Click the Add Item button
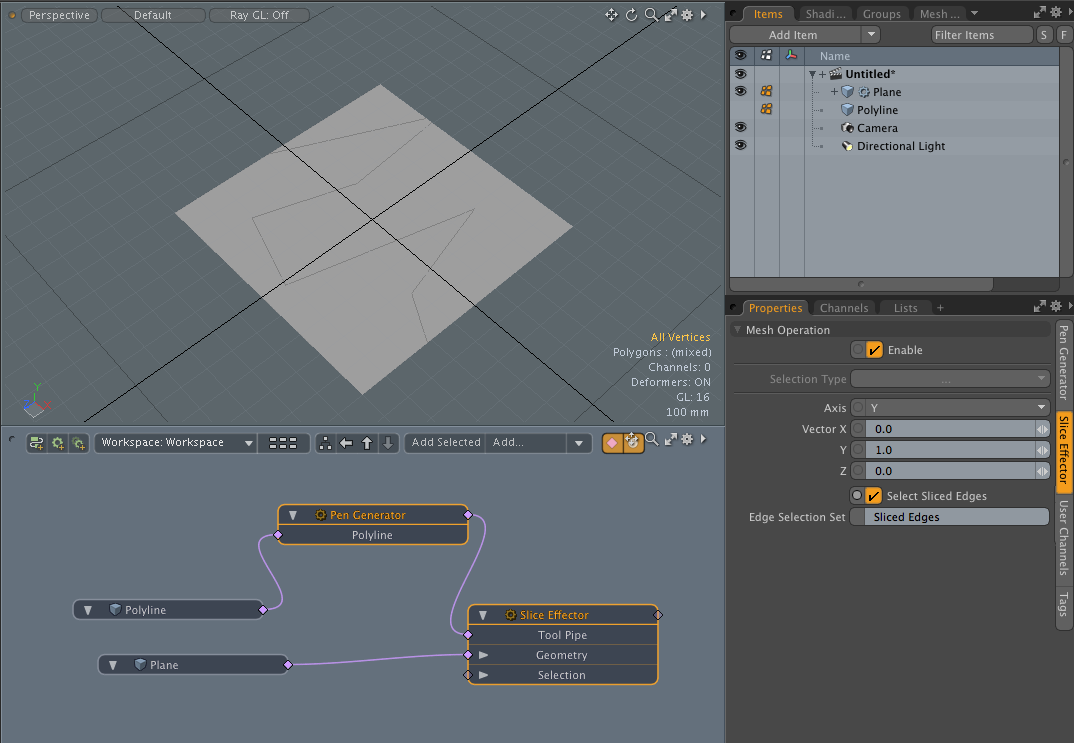This screenshot has height=743, width=1074. pyautogui.click(x=793, y=35)
